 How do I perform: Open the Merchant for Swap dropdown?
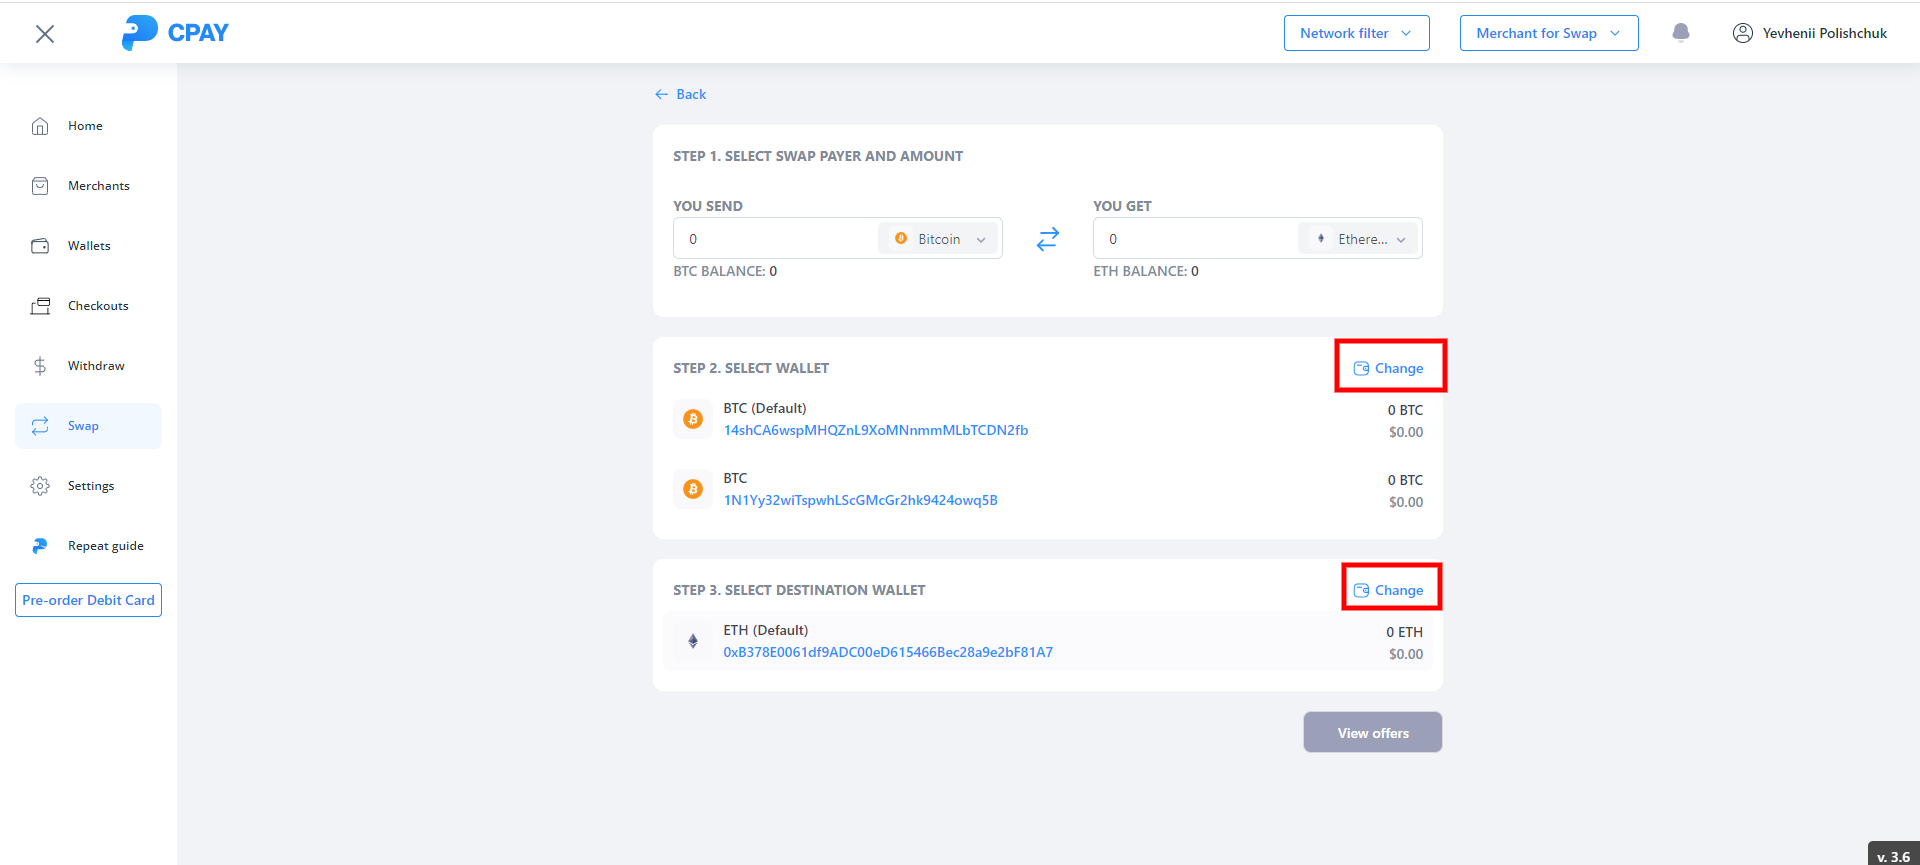coord(1548,33)
